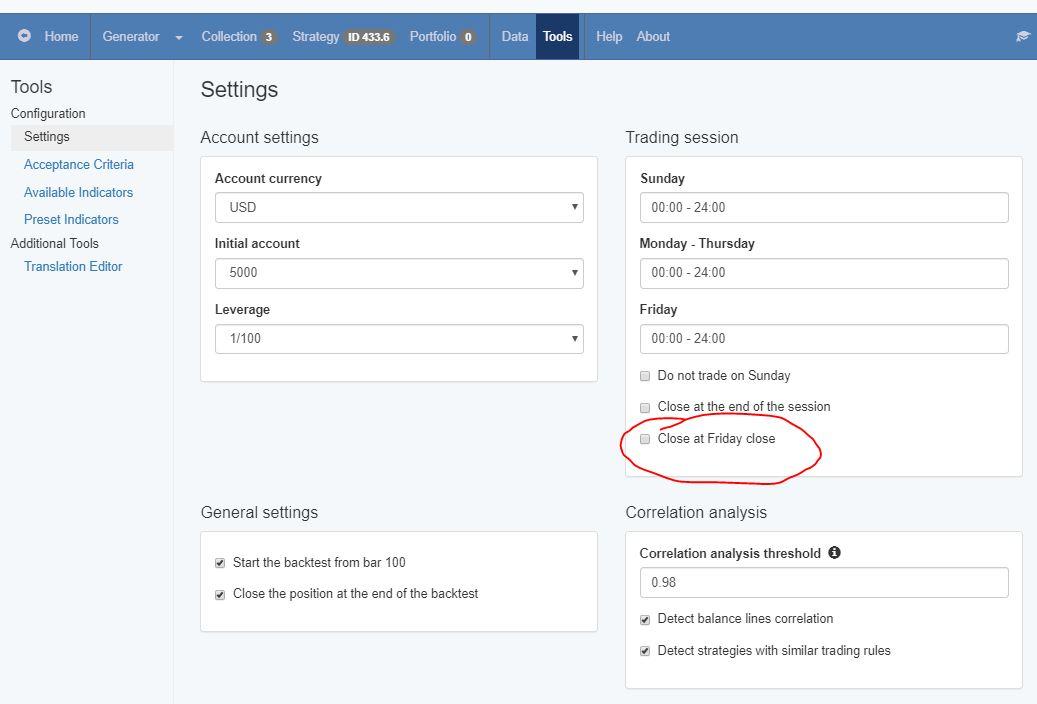Click the Friday trading session time field
This screenshot has width=1037, height=704.
pos(824,339)
